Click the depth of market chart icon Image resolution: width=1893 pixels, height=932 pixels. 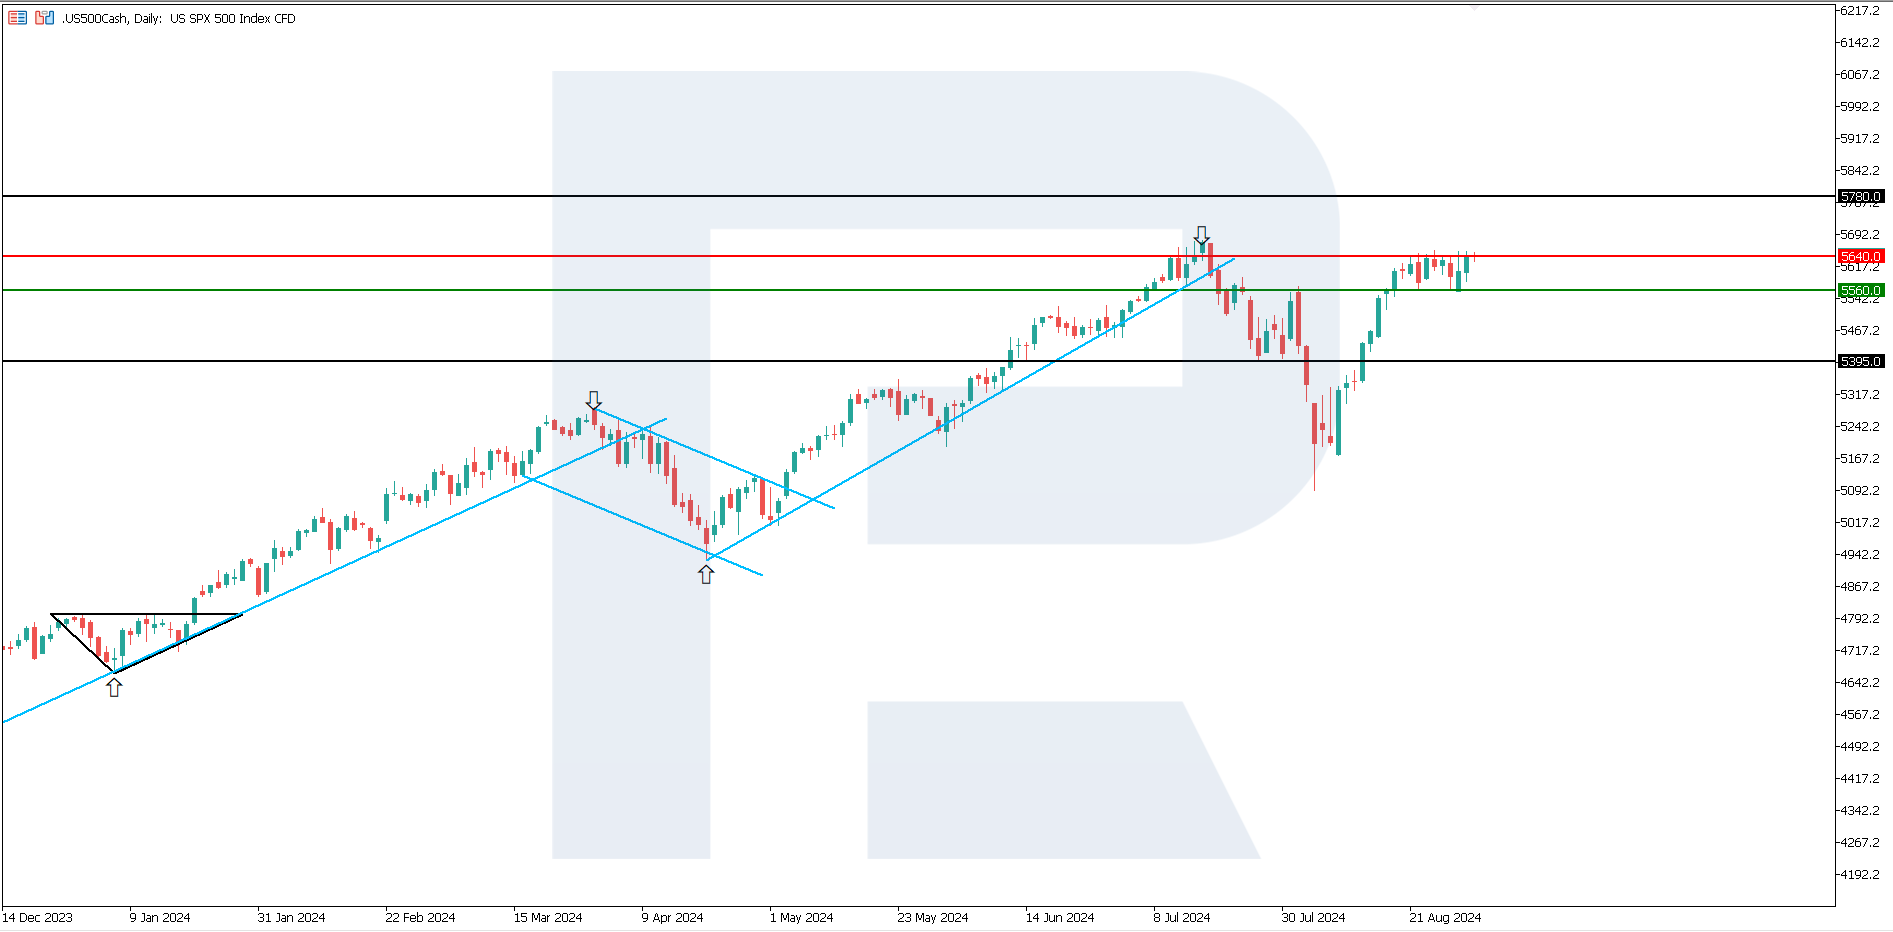[x=44, y=18]
